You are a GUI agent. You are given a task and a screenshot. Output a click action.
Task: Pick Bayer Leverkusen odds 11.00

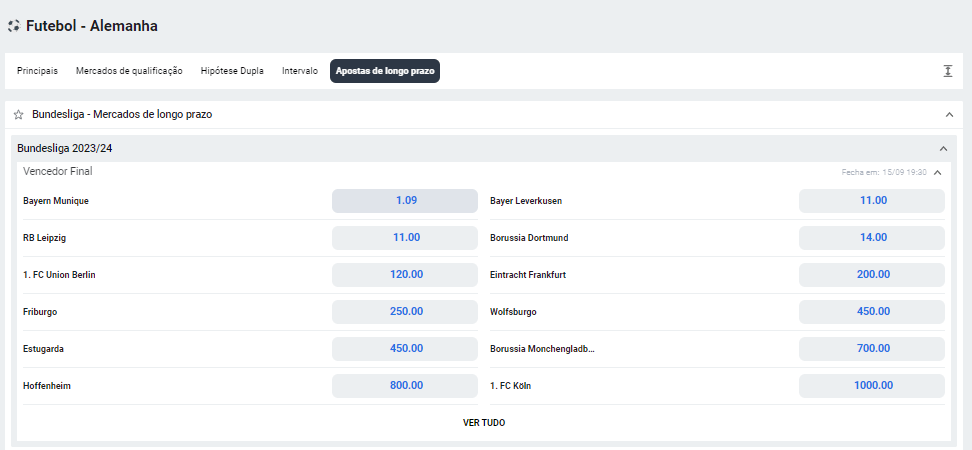pyautogui.click(x=872, y=201)
